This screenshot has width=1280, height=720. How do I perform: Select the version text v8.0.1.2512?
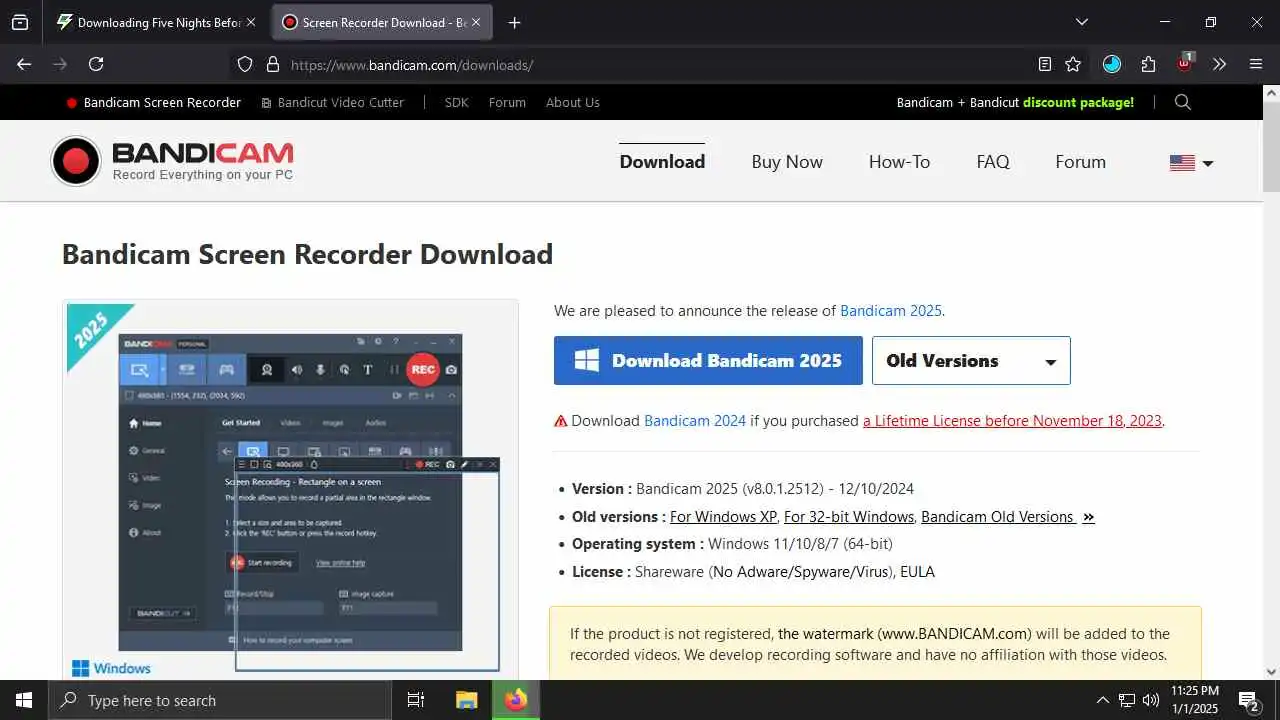[x=783, y=489]
